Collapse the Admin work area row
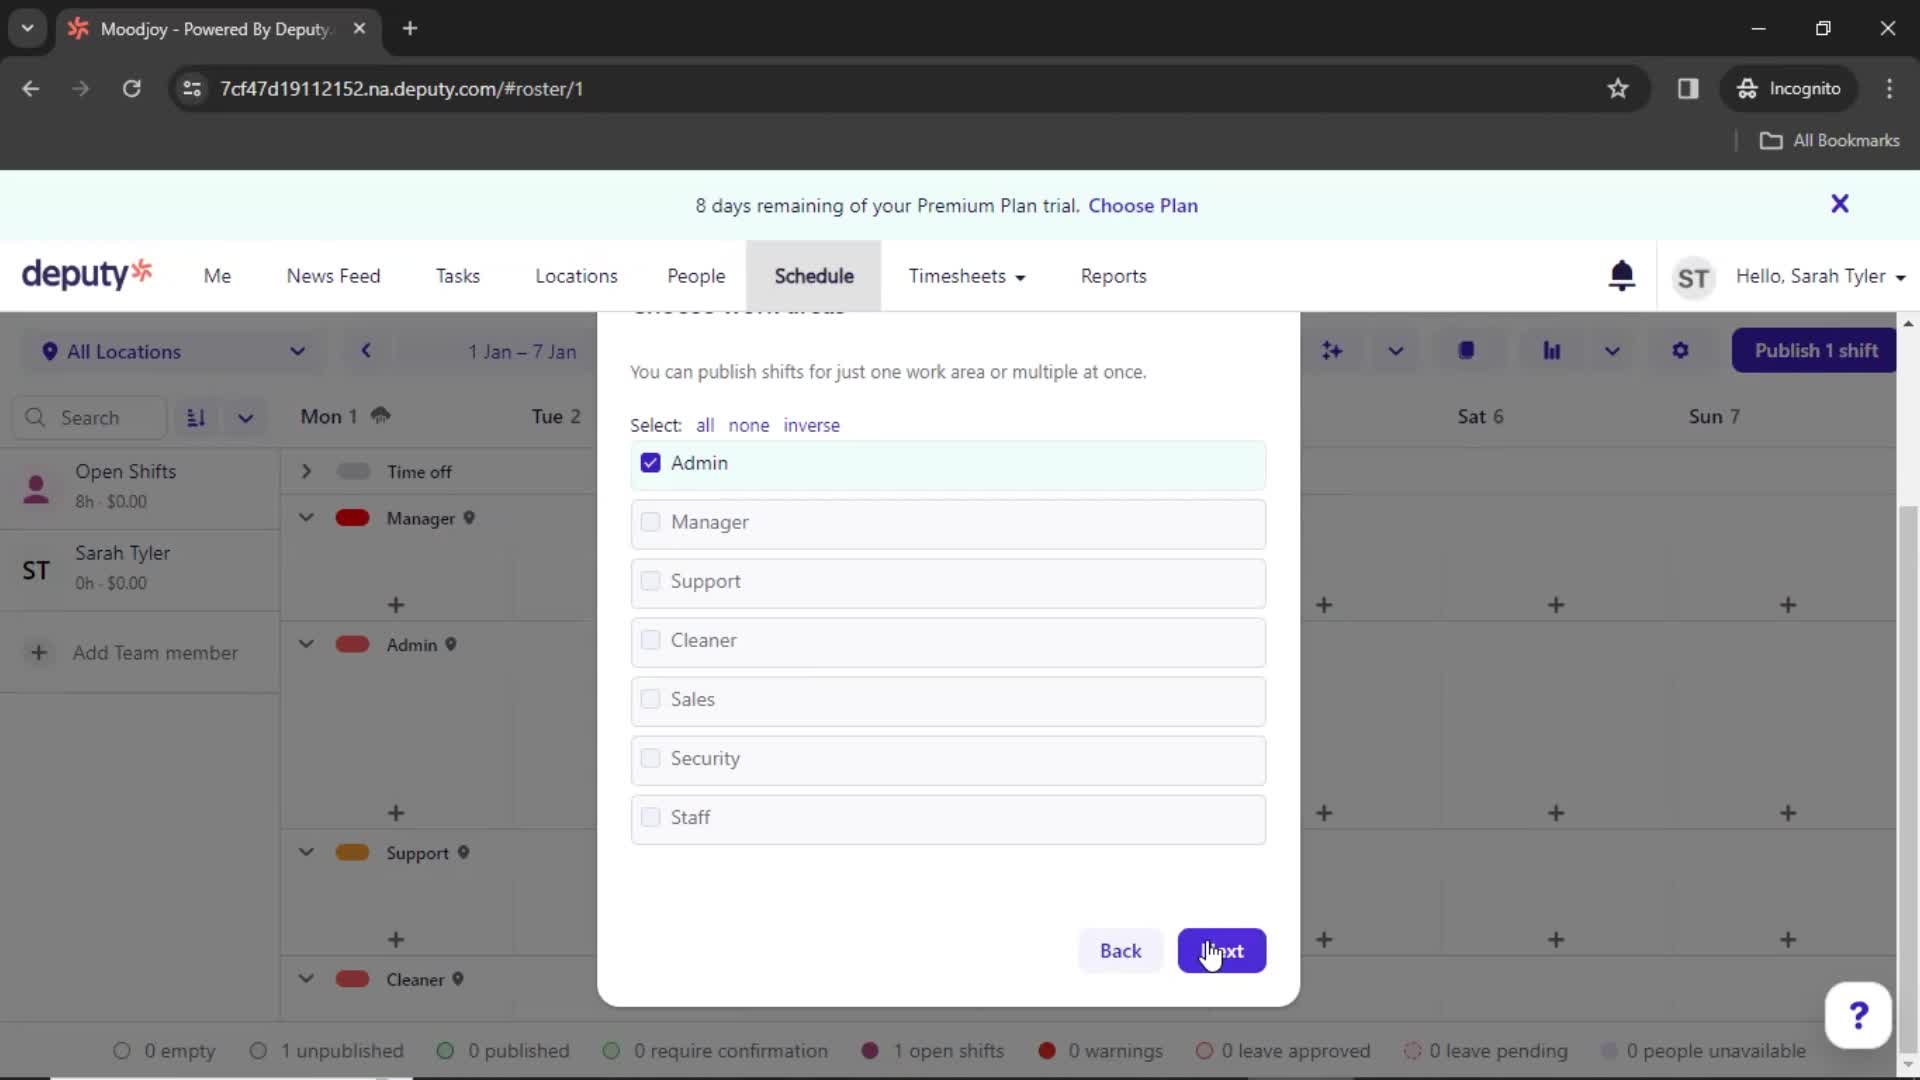Screen dimensions: 1920x1080 [x=305, y=644]
